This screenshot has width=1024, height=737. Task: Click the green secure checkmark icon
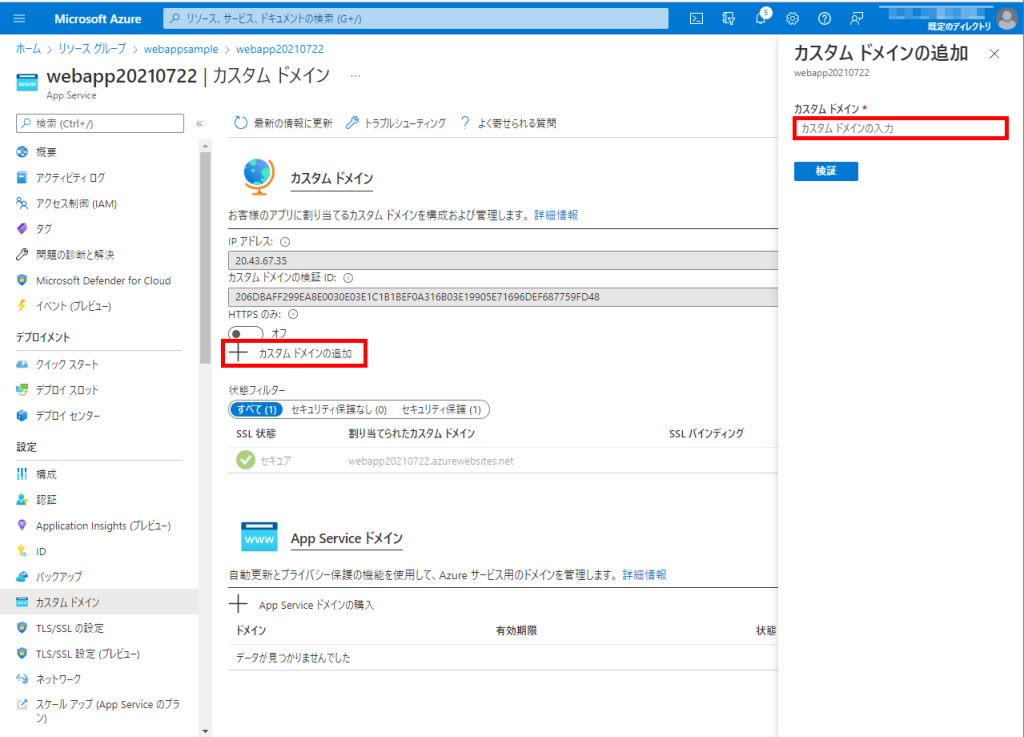point(246,460)
